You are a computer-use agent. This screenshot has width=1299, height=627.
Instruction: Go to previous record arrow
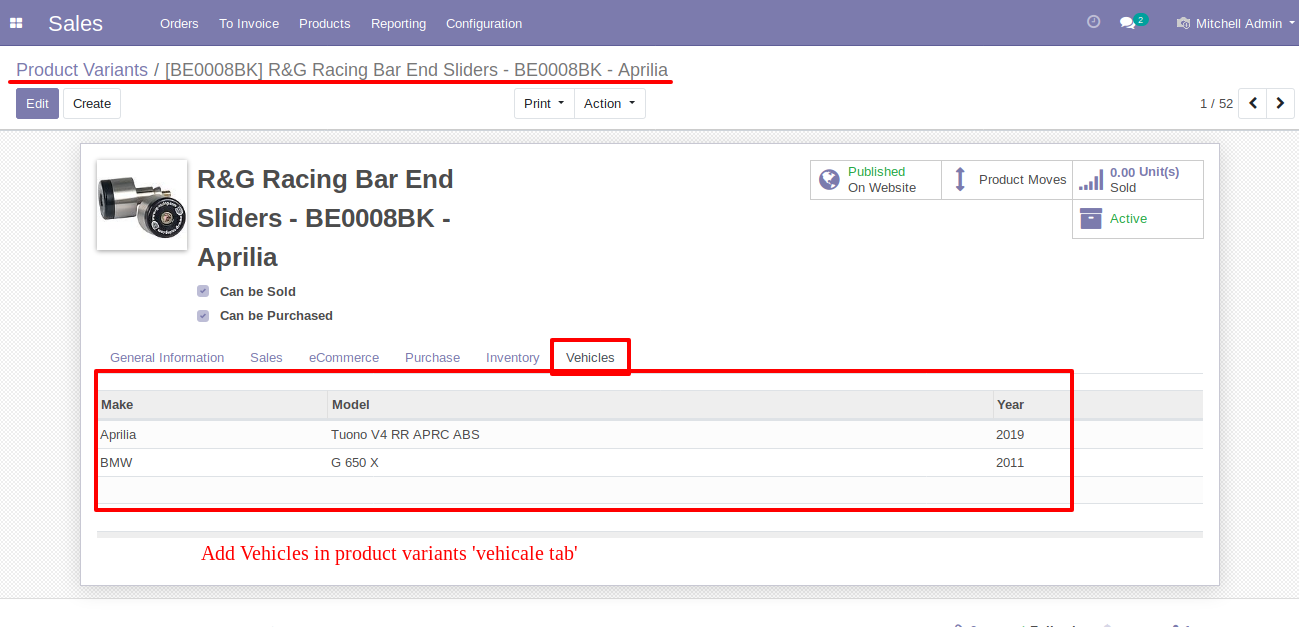click(1252, 103)
